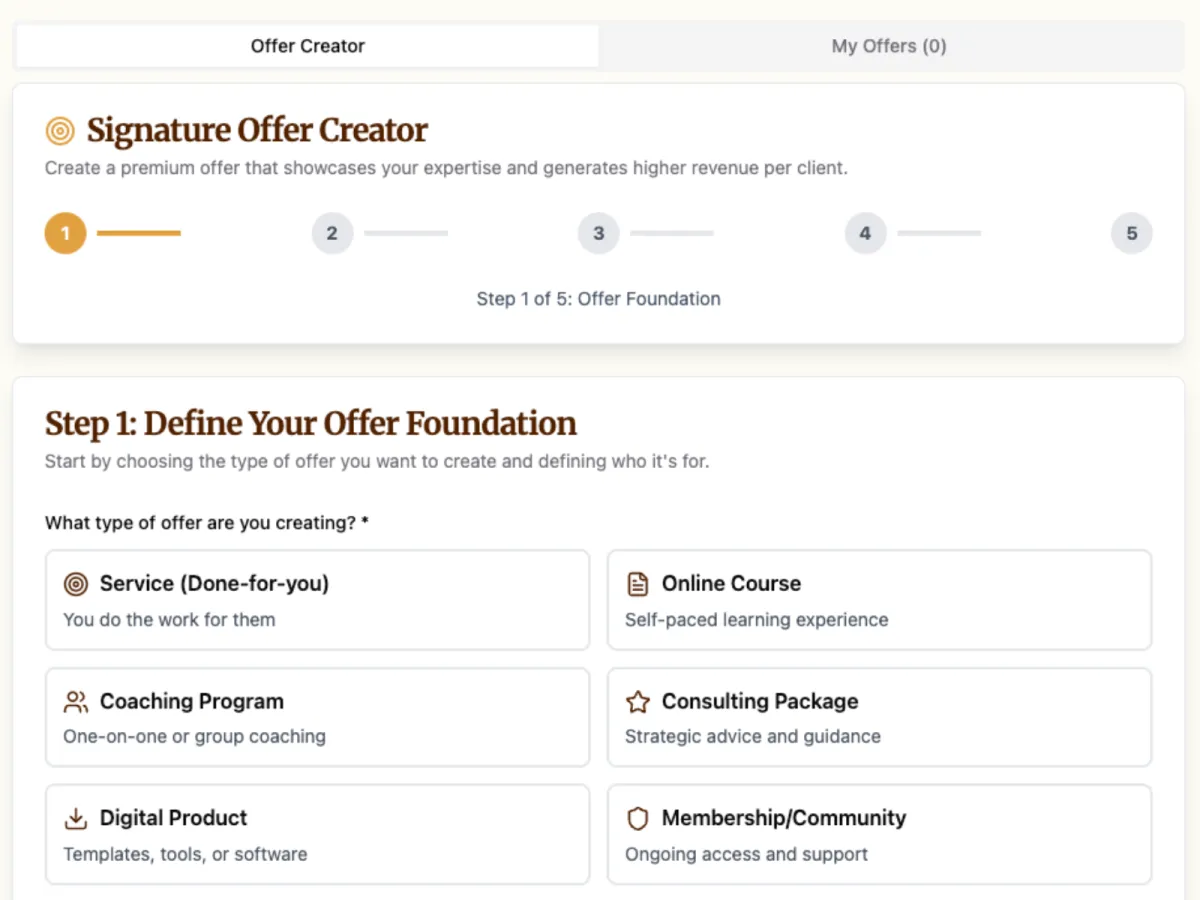Image resolution: width=1200 pixels, height=900 pixels.
Task: Pick the Coaching Program offer type
Action: tap(318, 718)
